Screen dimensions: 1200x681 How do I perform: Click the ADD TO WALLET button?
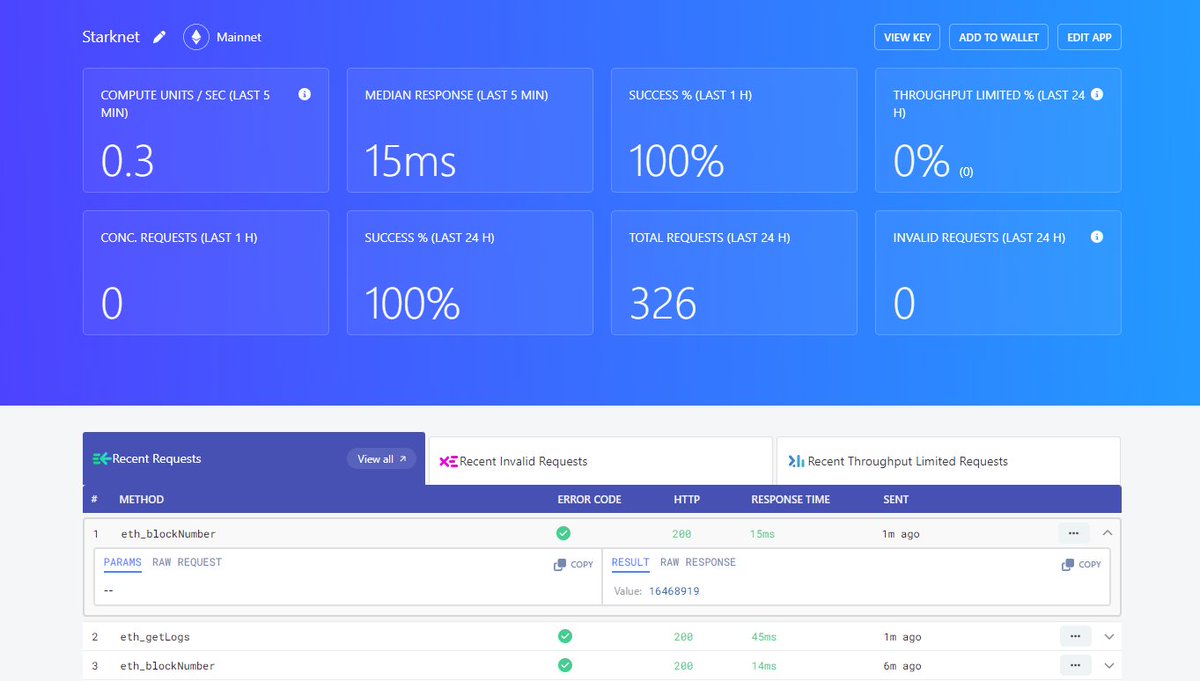(998, 36)
